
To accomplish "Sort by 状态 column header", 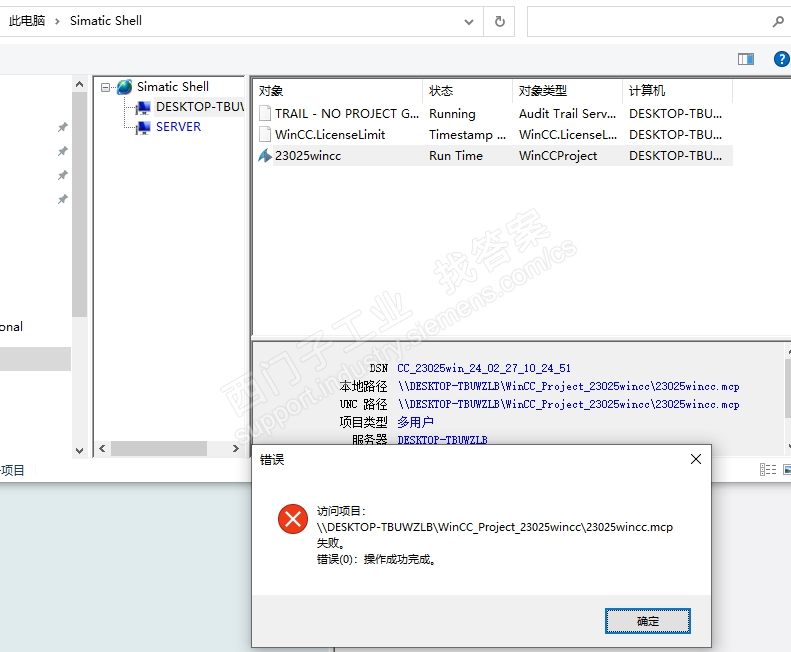I will pyautogui.click(x=468, y=91).
